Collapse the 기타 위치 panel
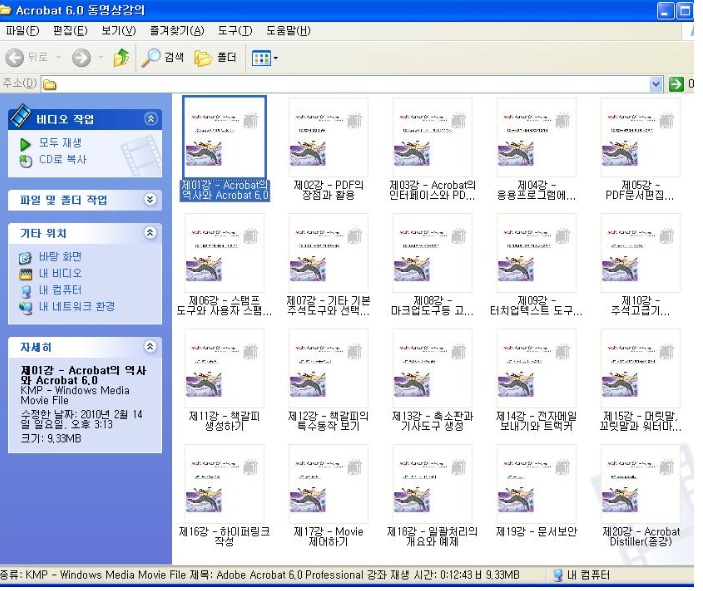 (150, 232)
